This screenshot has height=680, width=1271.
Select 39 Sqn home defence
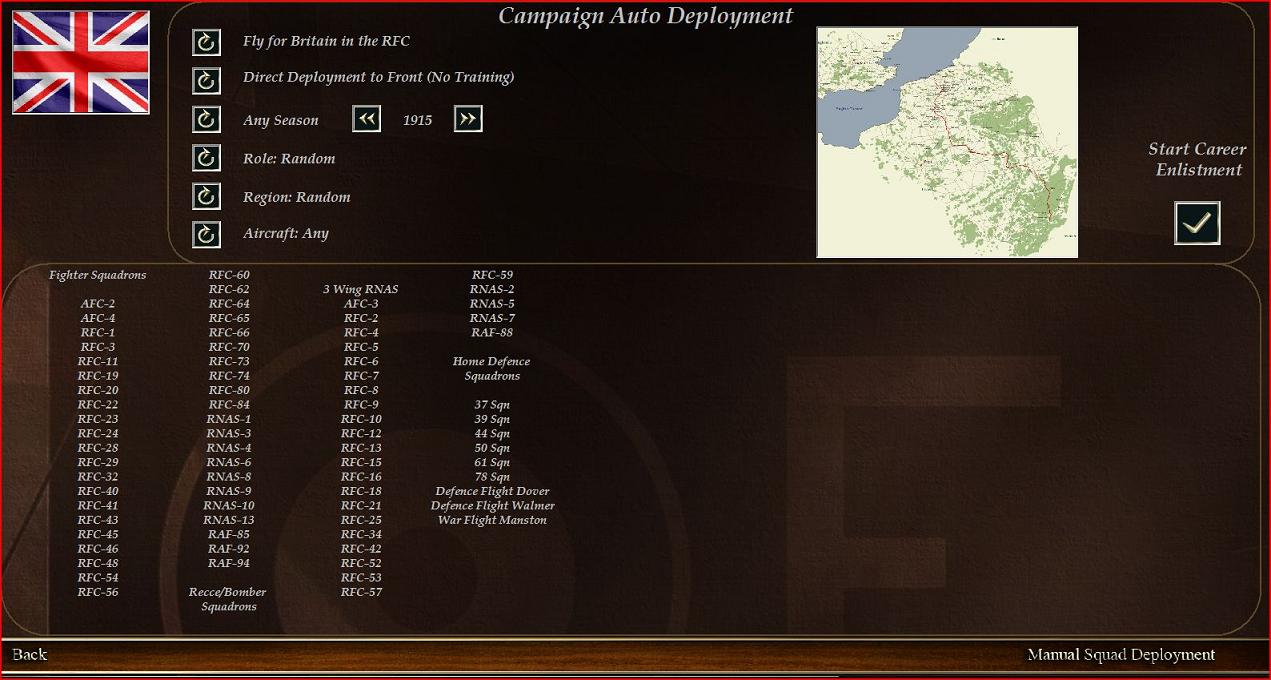coord(492,420)
